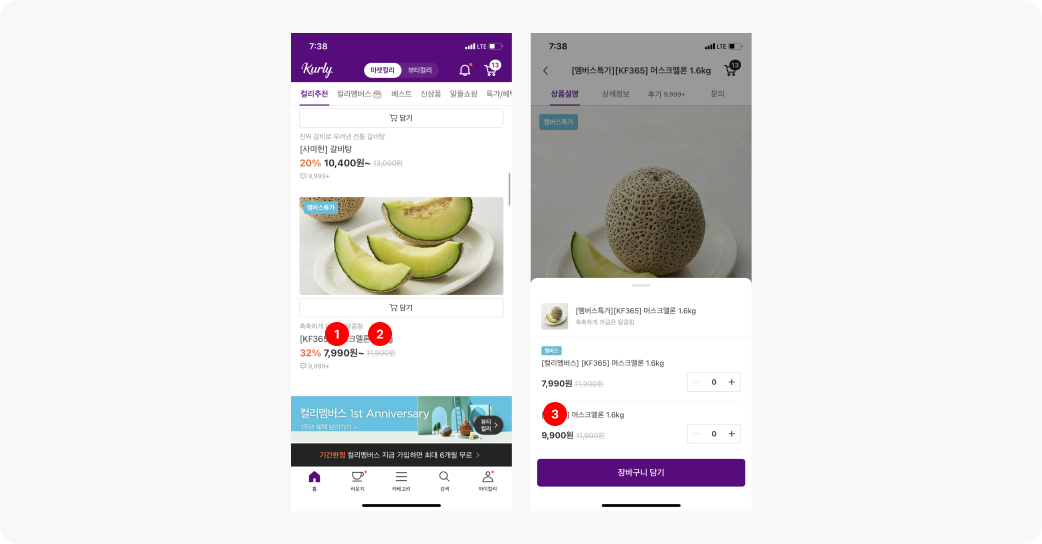Open the 컬리멤버스 1st Anniversary banner
Viewport: 1042px width, 544px height.
click(x=401, y=419)
